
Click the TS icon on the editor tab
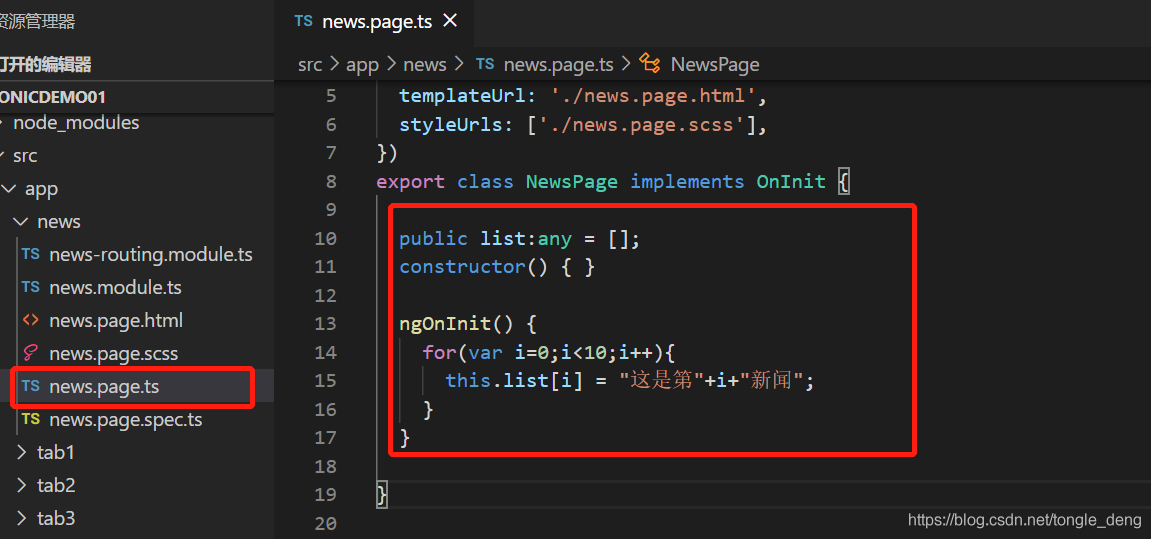tap(303, 21)
